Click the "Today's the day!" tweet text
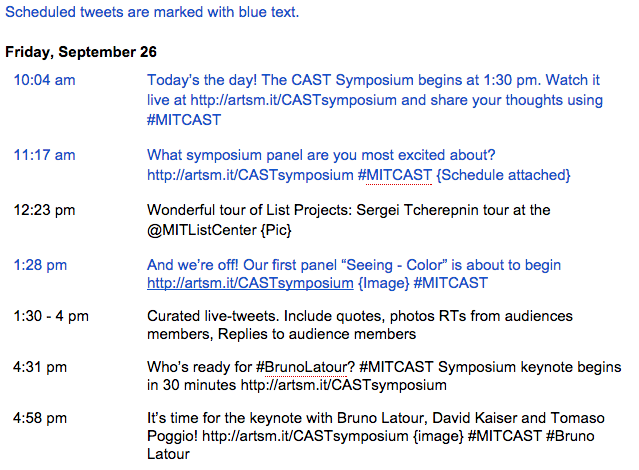The image size is (639, 470). (x=375, y=100)
